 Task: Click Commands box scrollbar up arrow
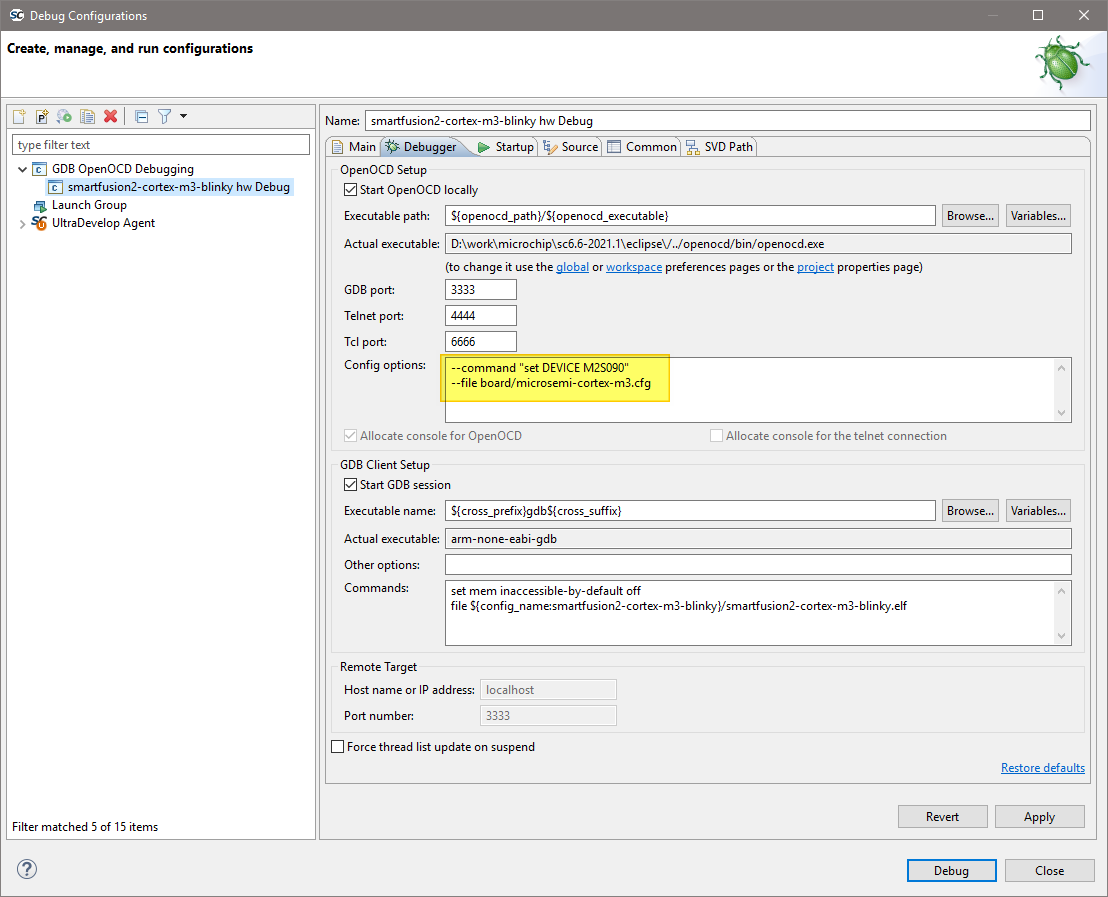point(1061,591)
